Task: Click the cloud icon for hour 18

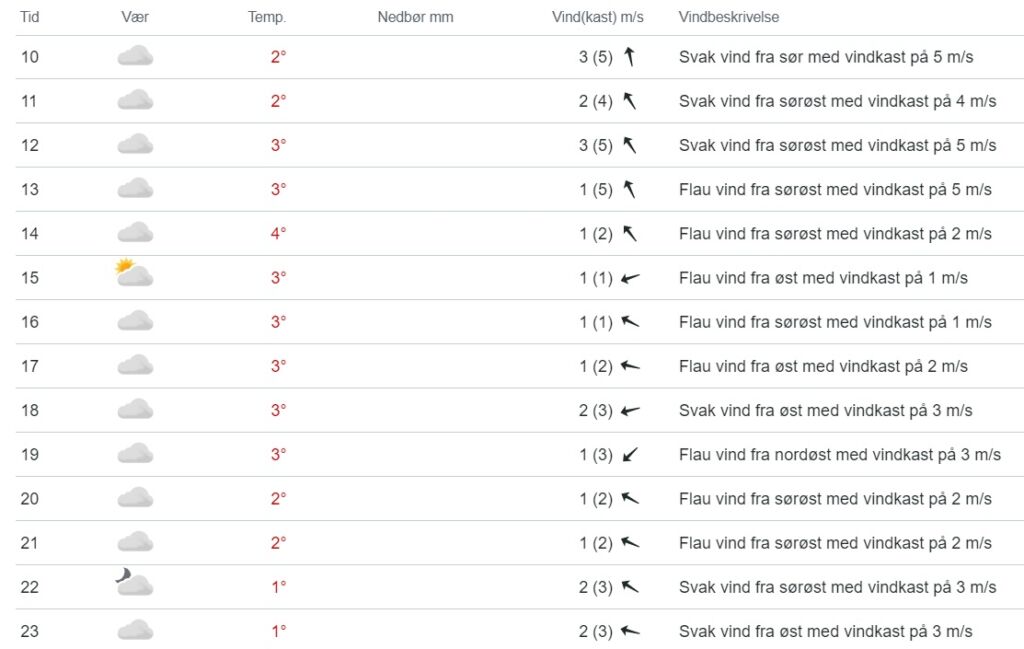Action: pyautogui.click(x=135, y=410)
